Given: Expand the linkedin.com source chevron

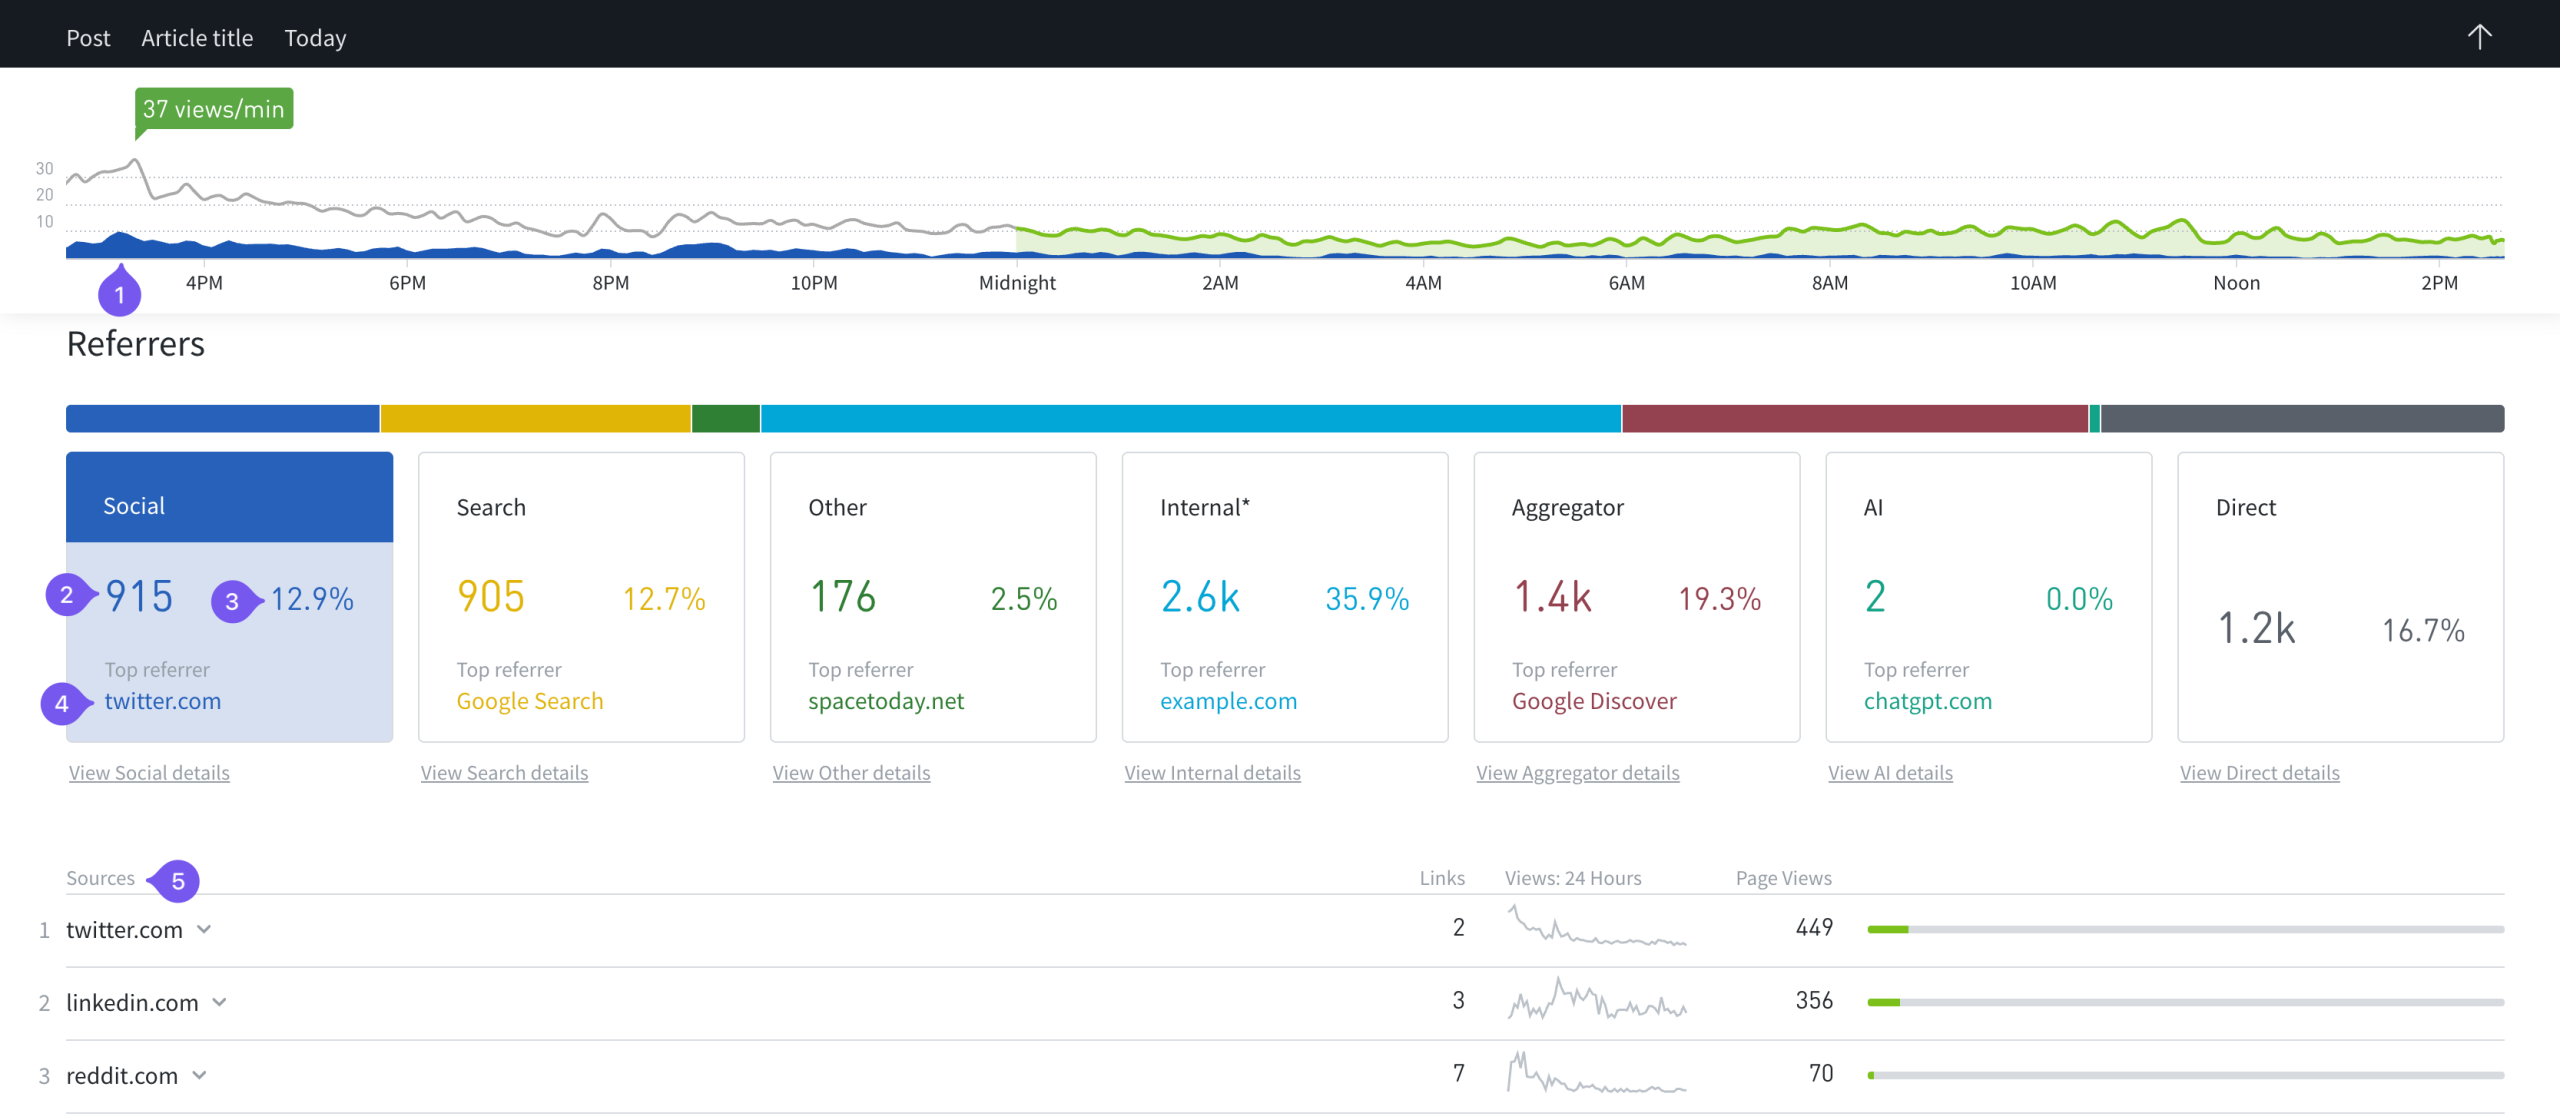Looking at the screenshot, I should [x=220, y=1002].
